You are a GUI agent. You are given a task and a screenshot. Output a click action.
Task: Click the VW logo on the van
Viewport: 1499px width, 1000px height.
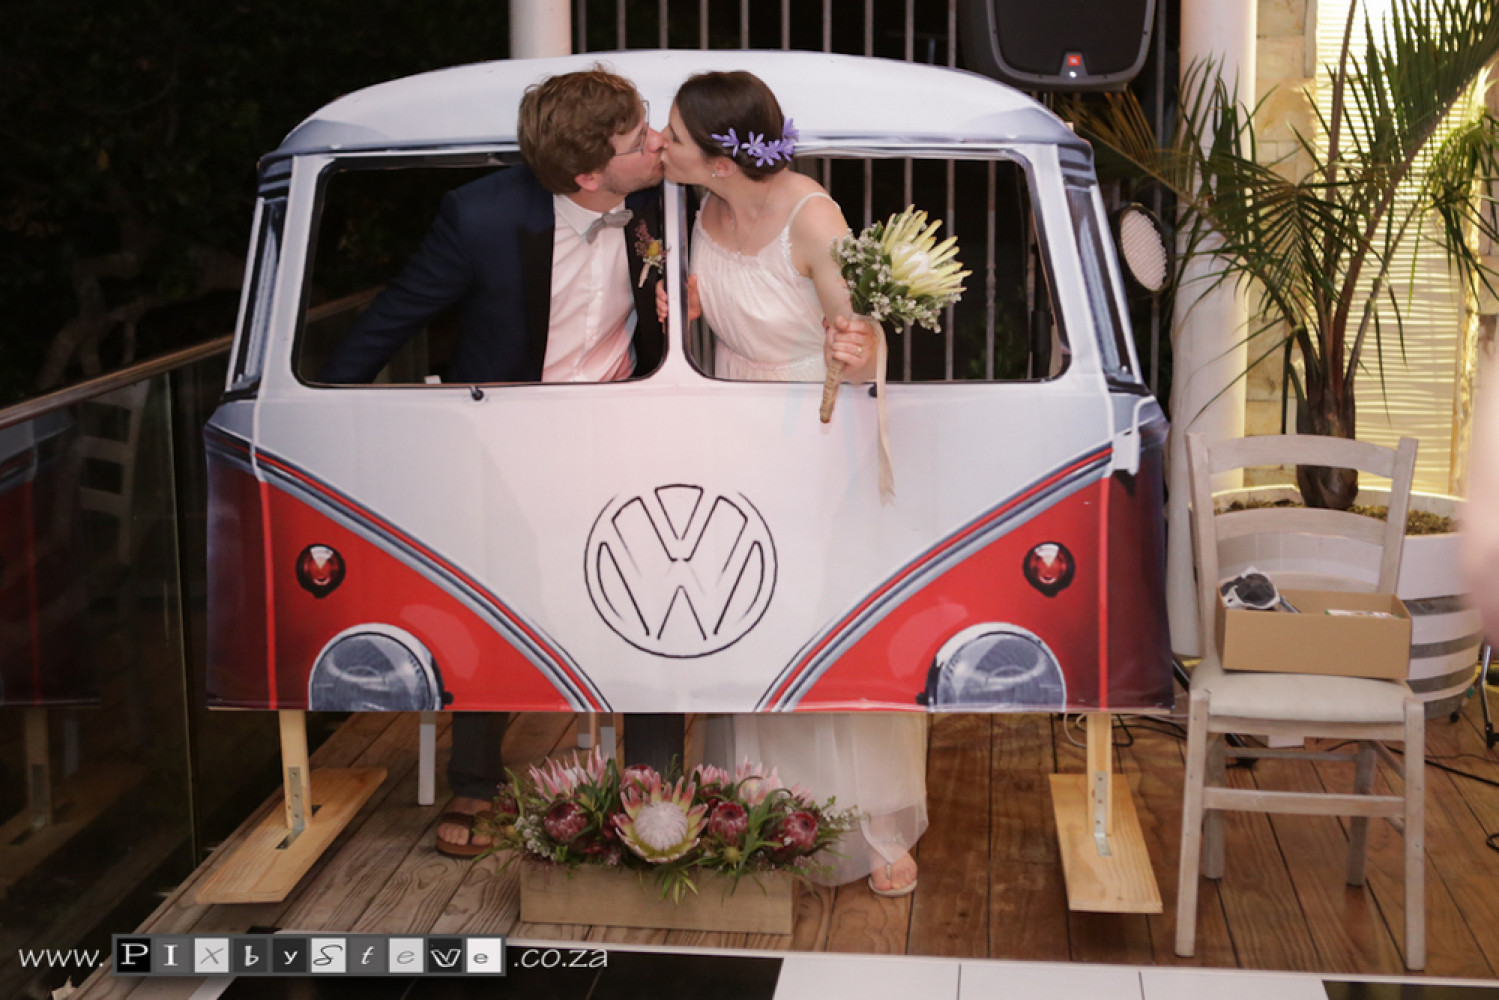point(681,571)
